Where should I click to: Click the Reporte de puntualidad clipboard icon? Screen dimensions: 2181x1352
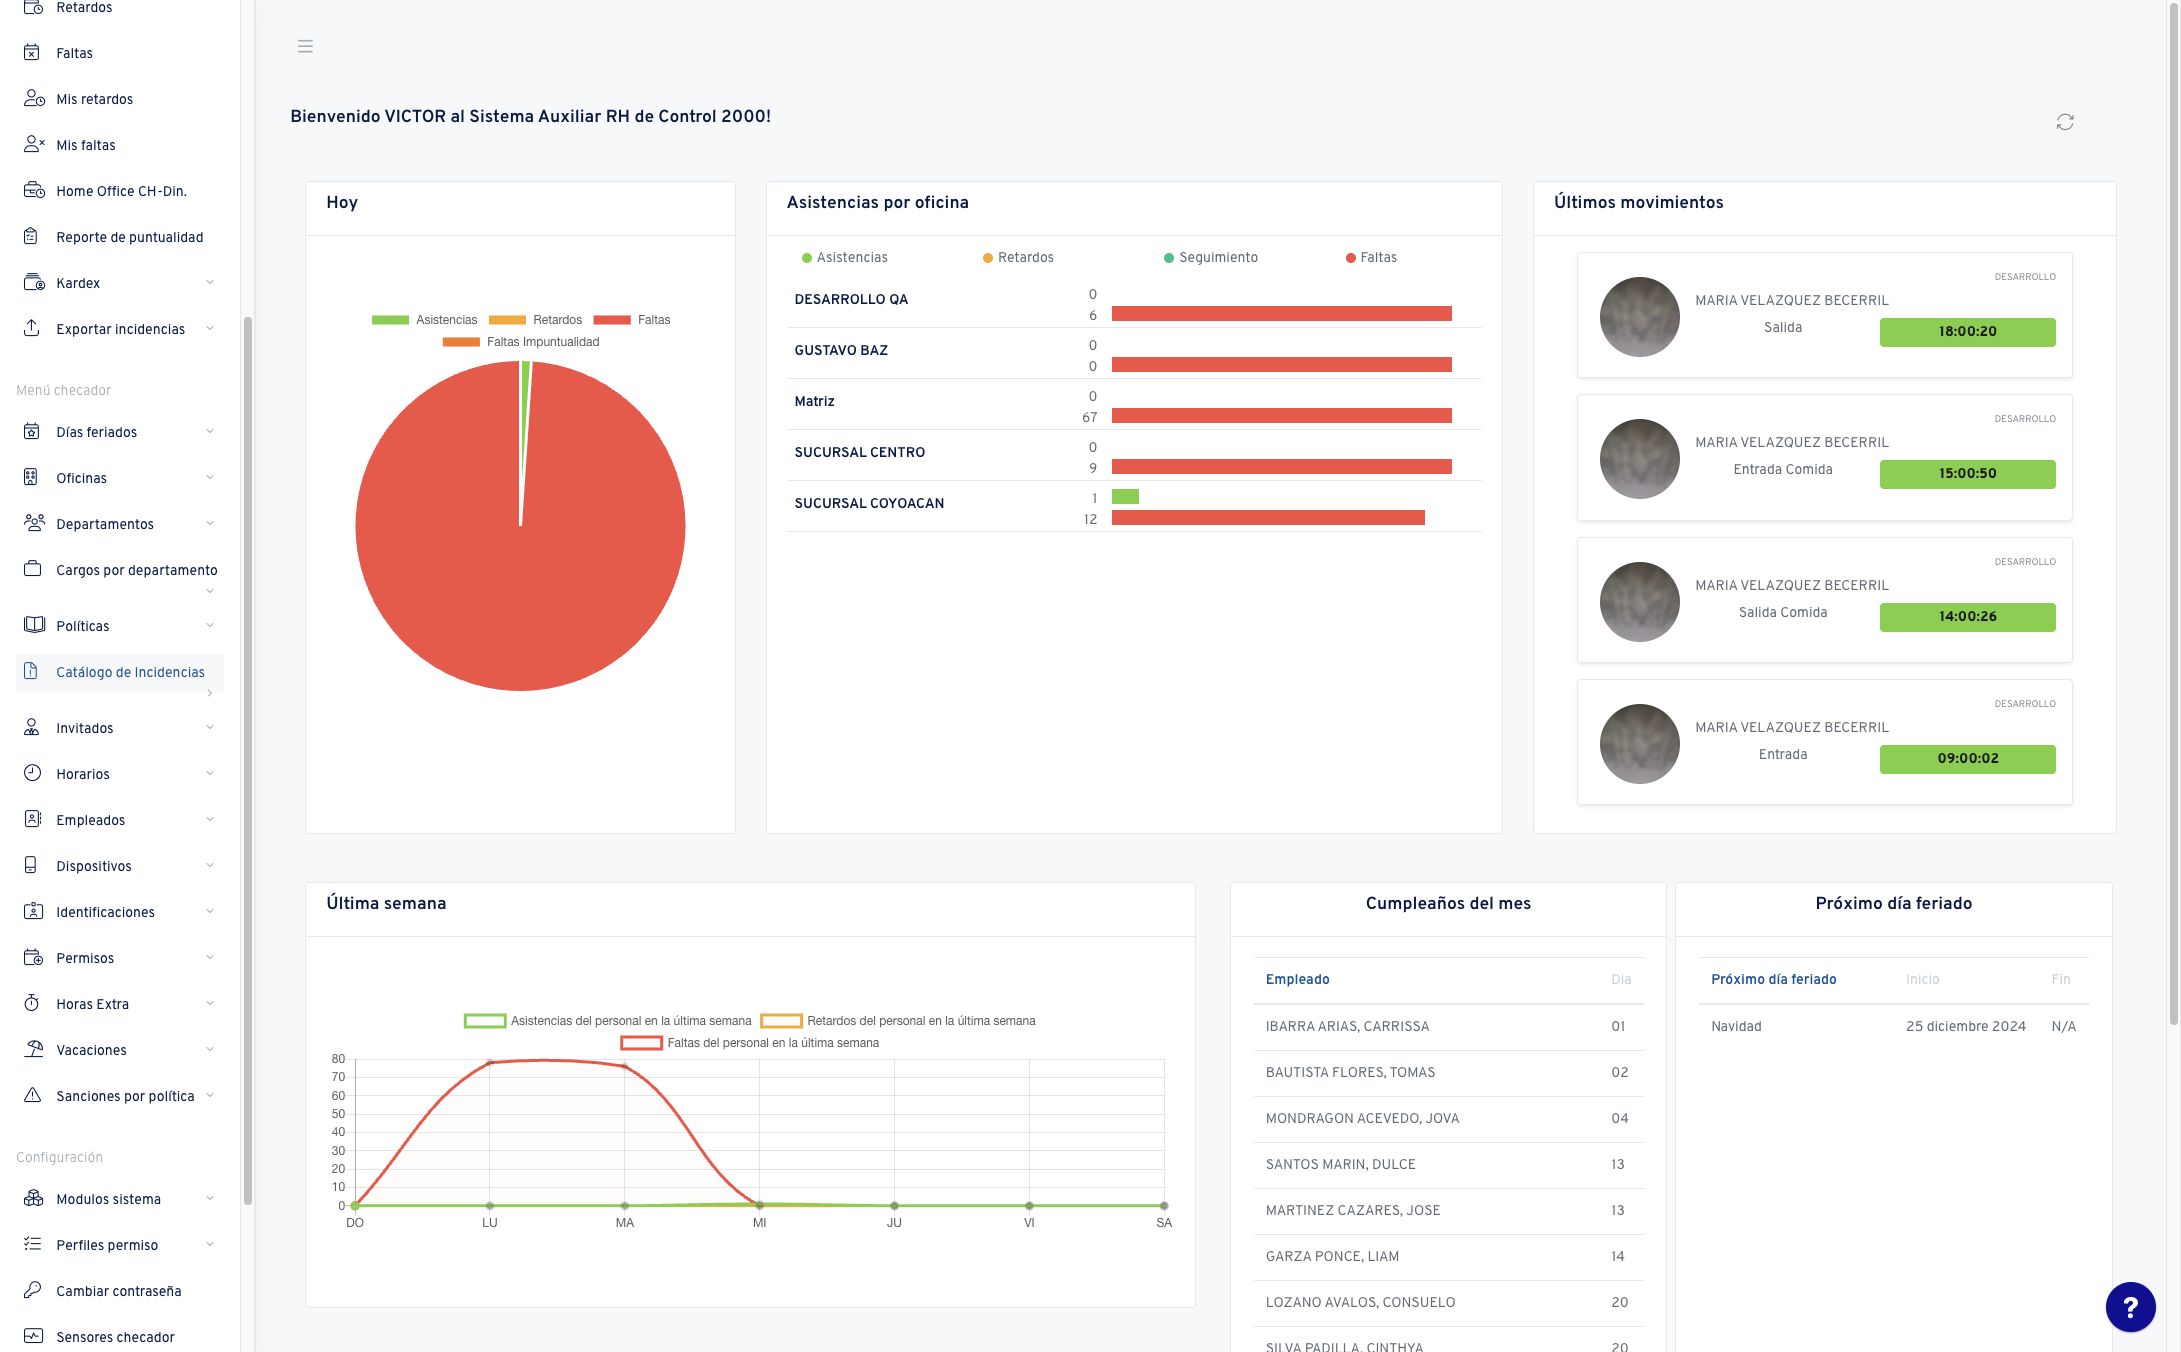point(32,237)
